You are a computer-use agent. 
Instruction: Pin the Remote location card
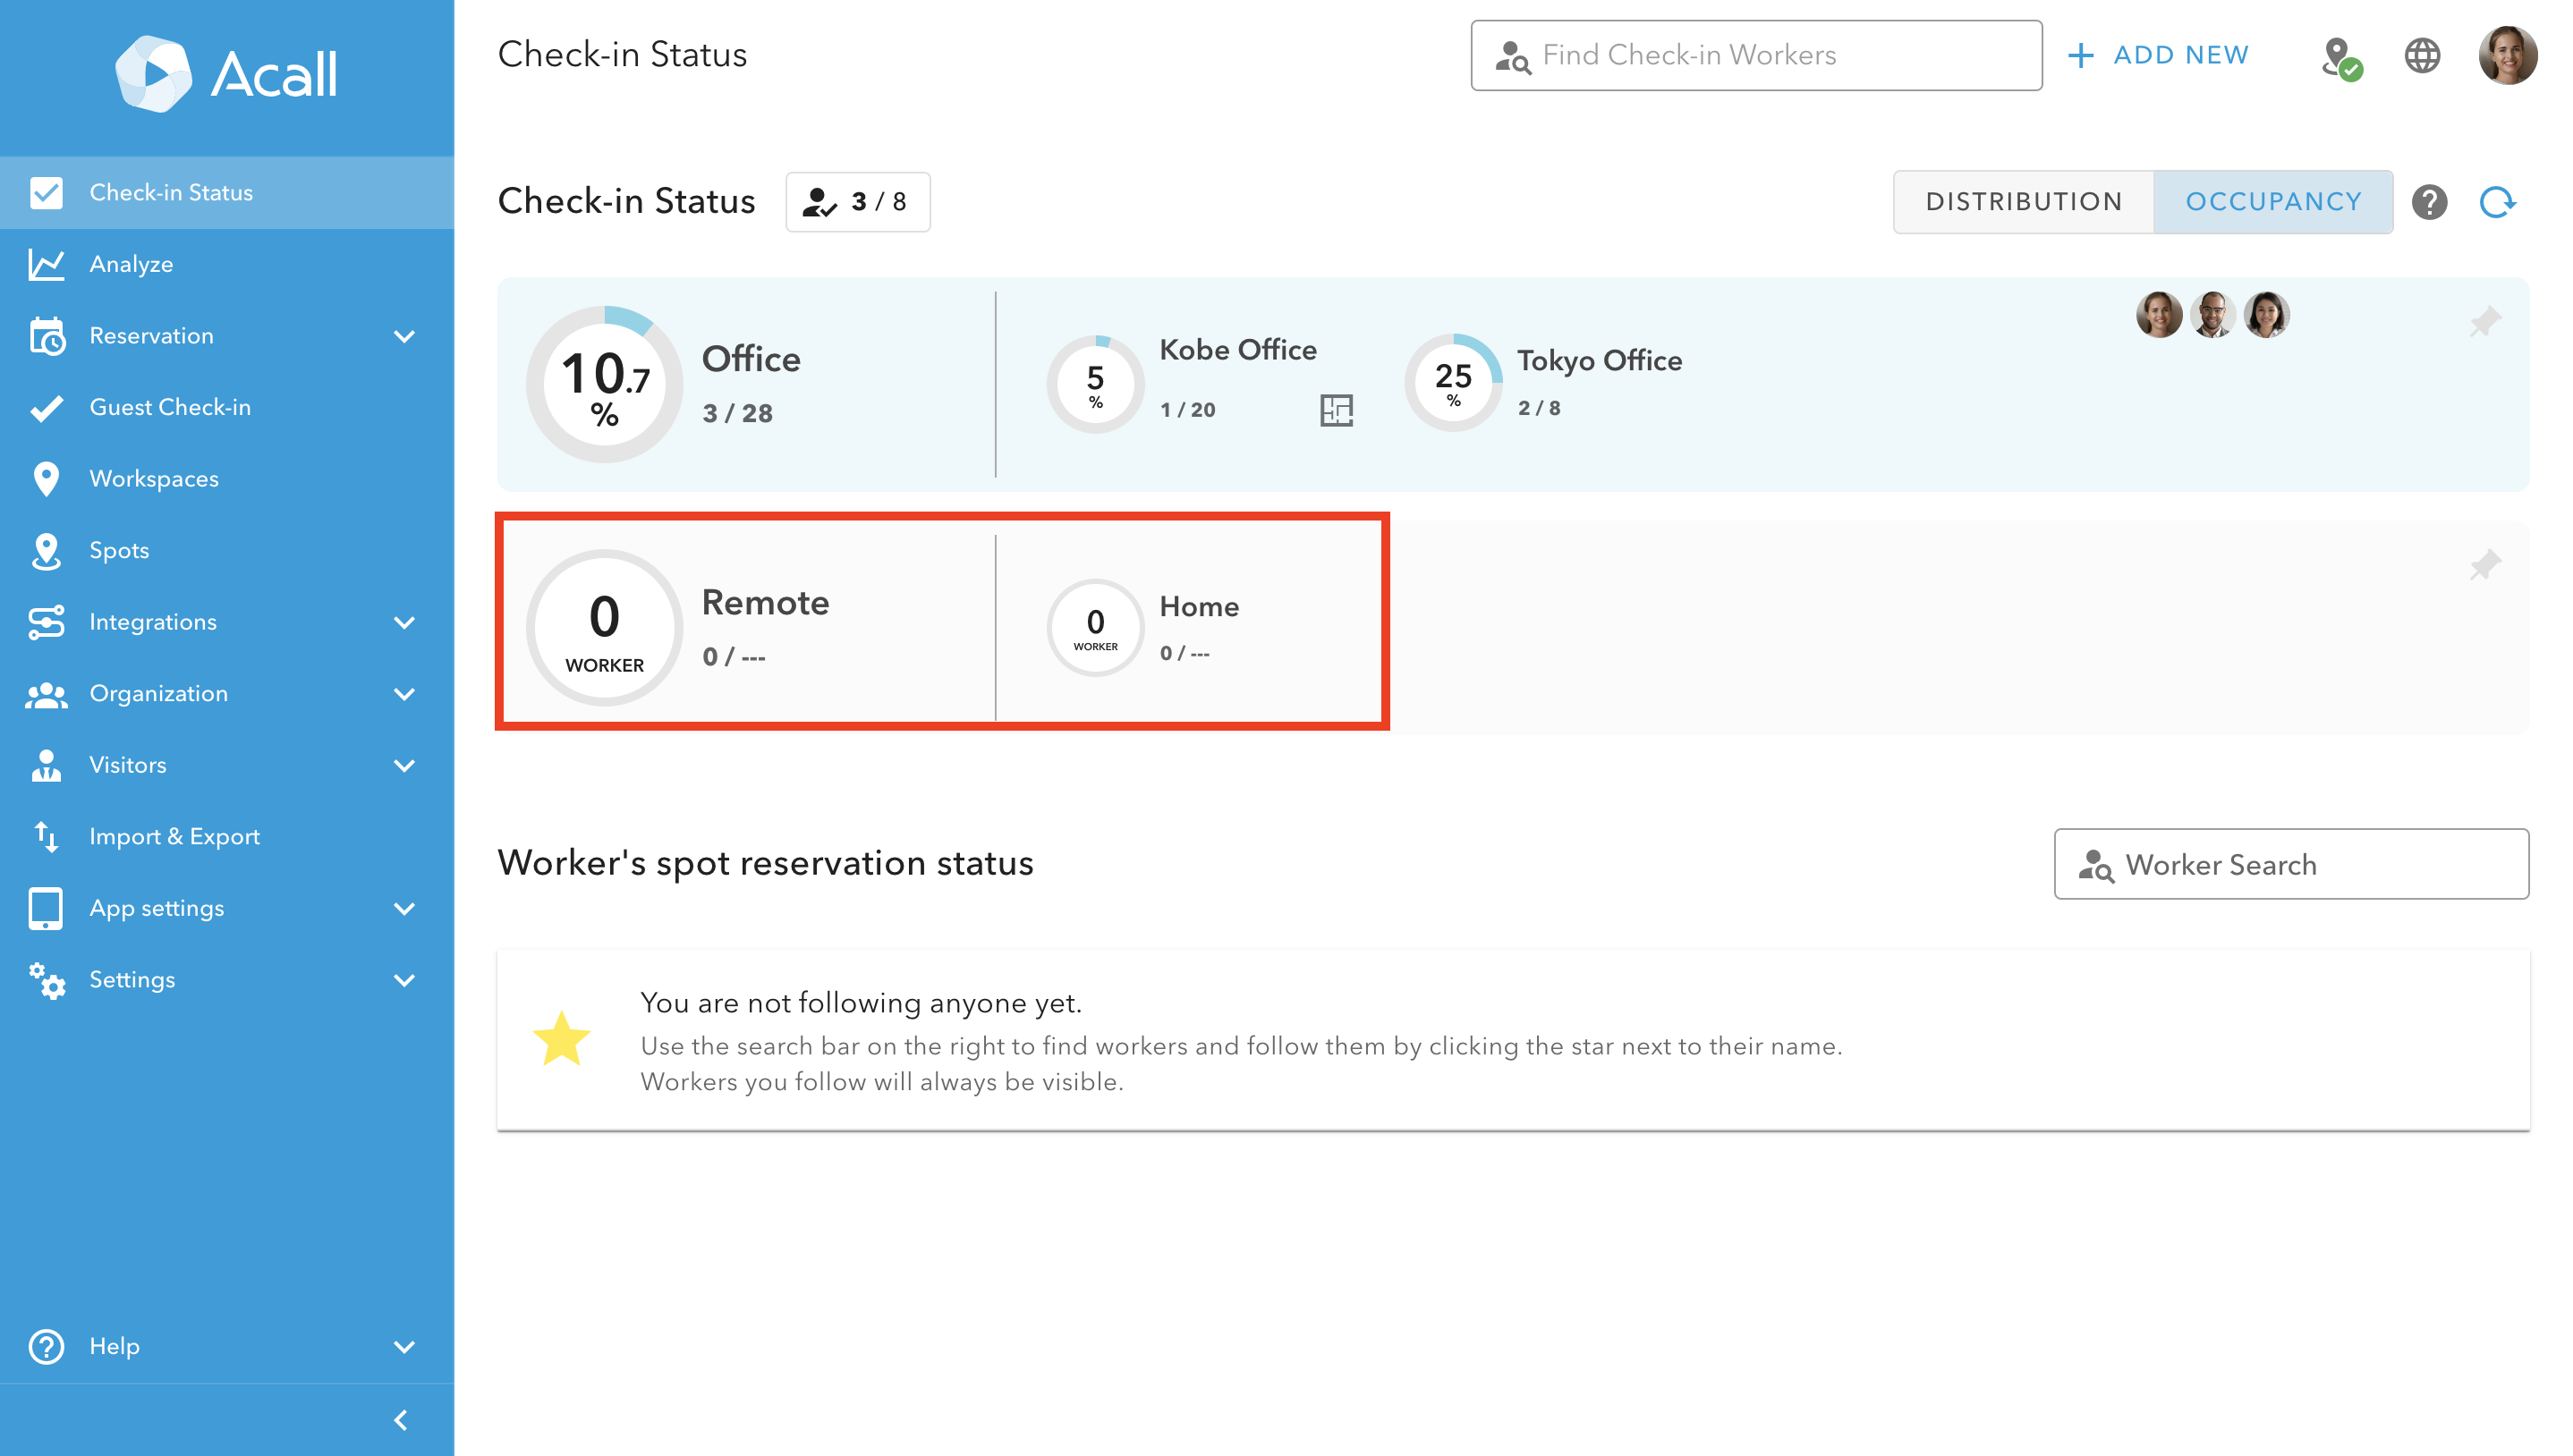coord(2485,565)
